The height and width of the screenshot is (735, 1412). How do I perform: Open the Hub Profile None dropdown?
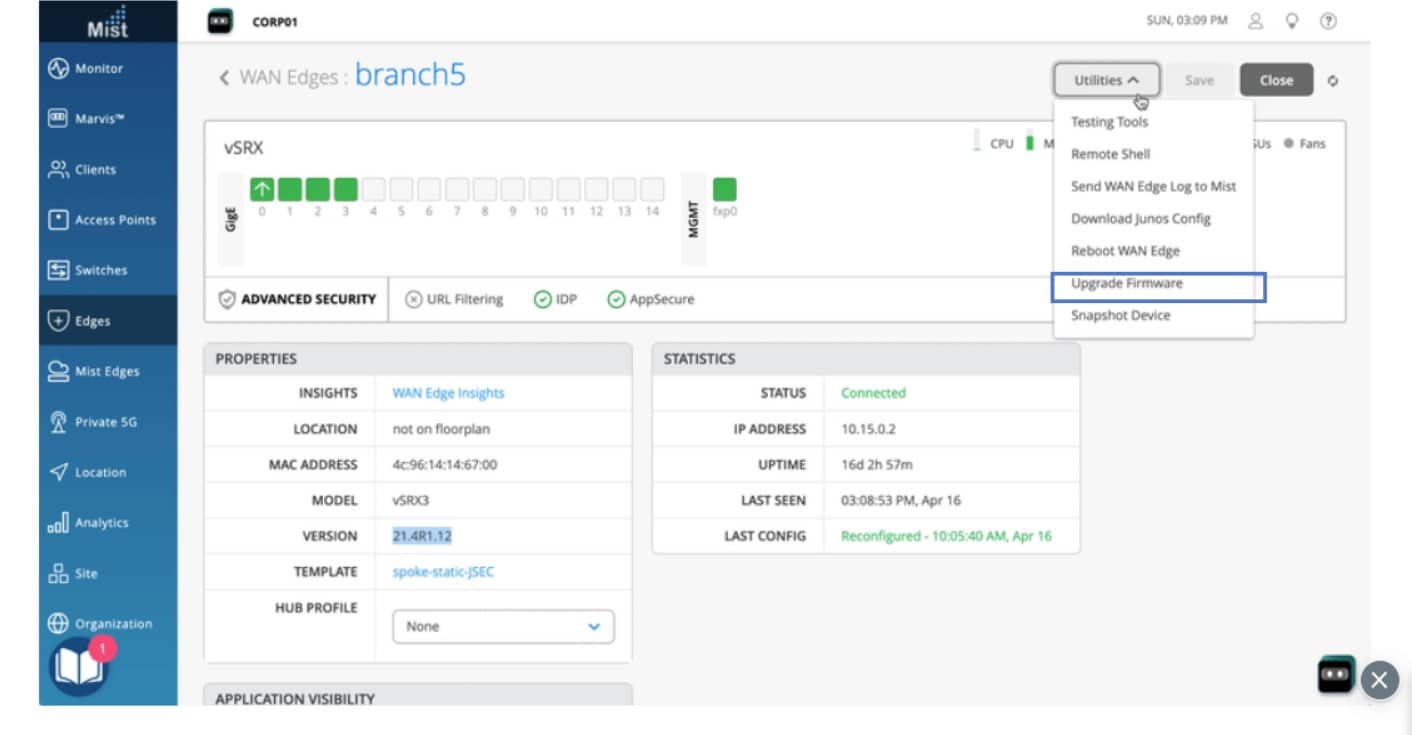click(503, 627)
